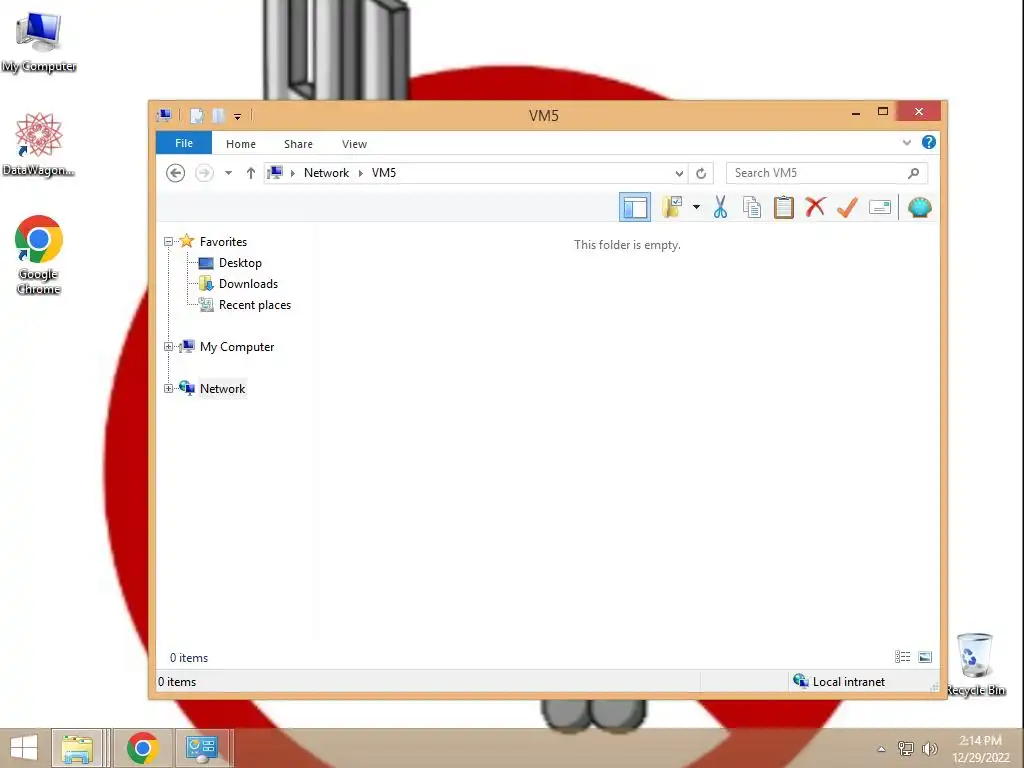Select Downloads under Favorites
1024x768 pixels.
[248, 283]
